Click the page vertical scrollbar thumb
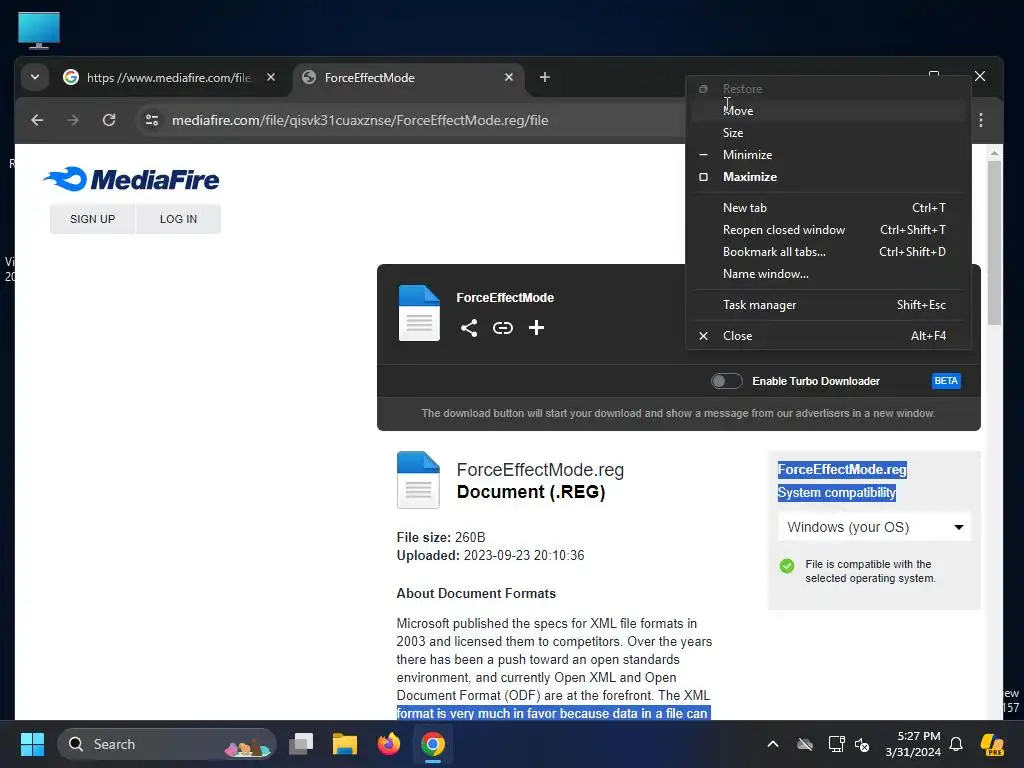Screen dimensions: 1024x768 pyautogui.click(x=994, y=242)
